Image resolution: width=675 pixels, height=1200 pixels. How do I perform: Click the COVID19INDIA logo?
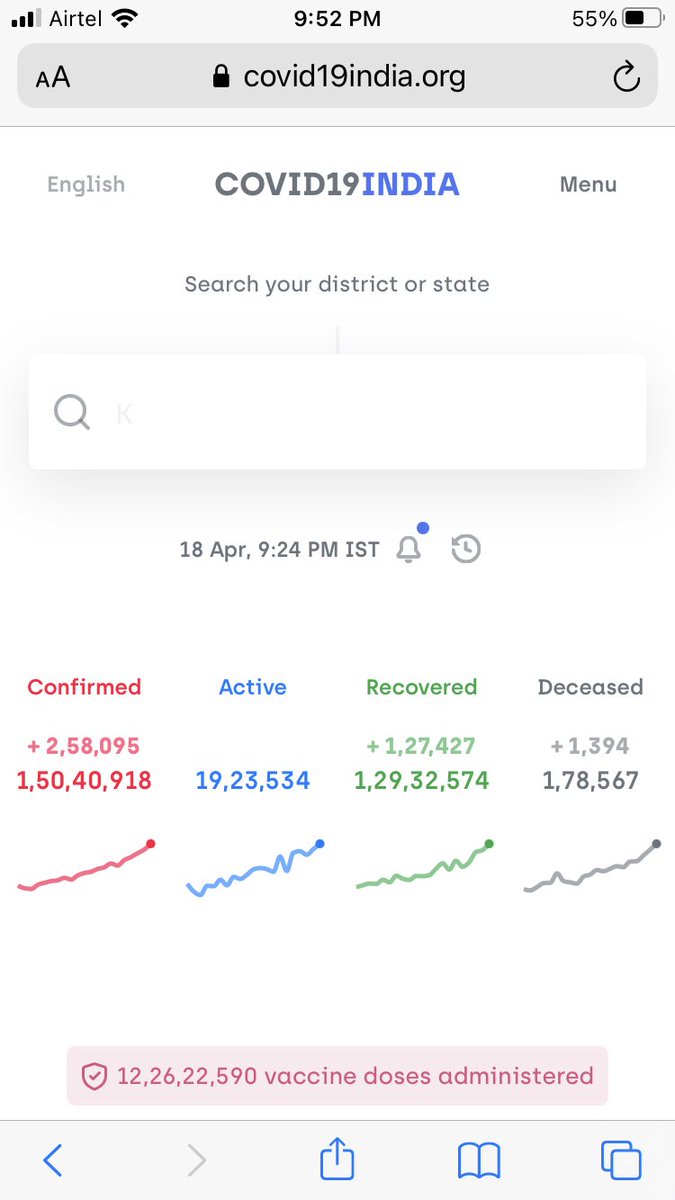(x=337, y=184)
